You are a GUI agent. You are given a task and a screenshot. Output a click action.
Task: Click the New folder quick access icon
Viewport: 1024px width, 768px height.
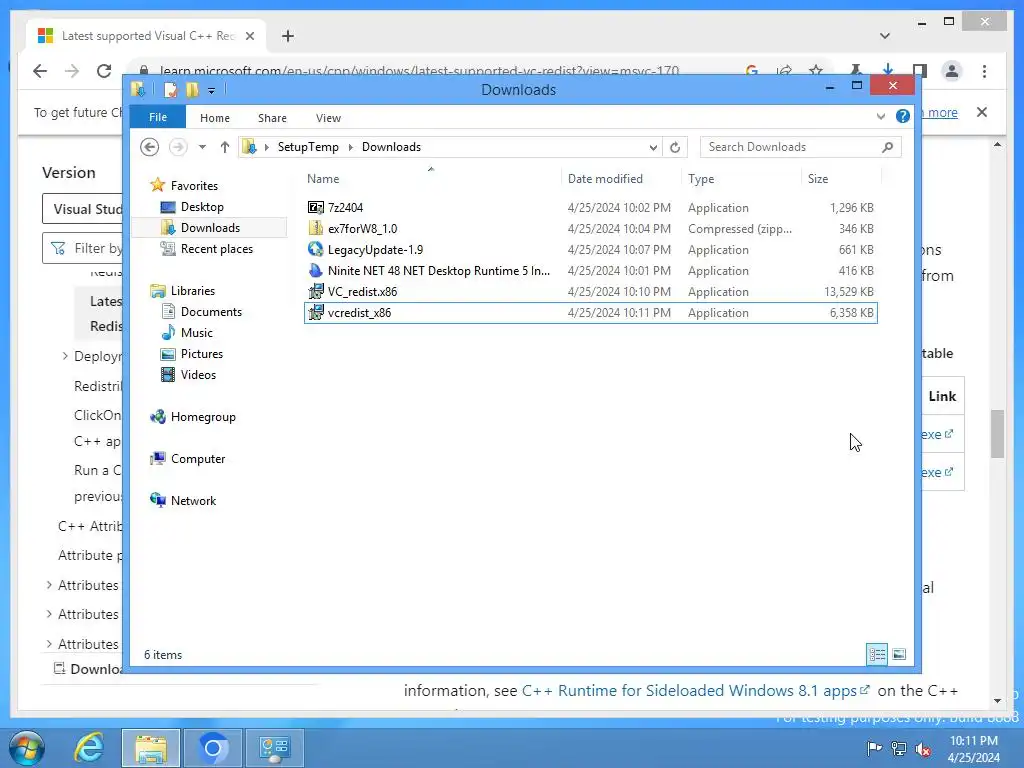point(192,89)
